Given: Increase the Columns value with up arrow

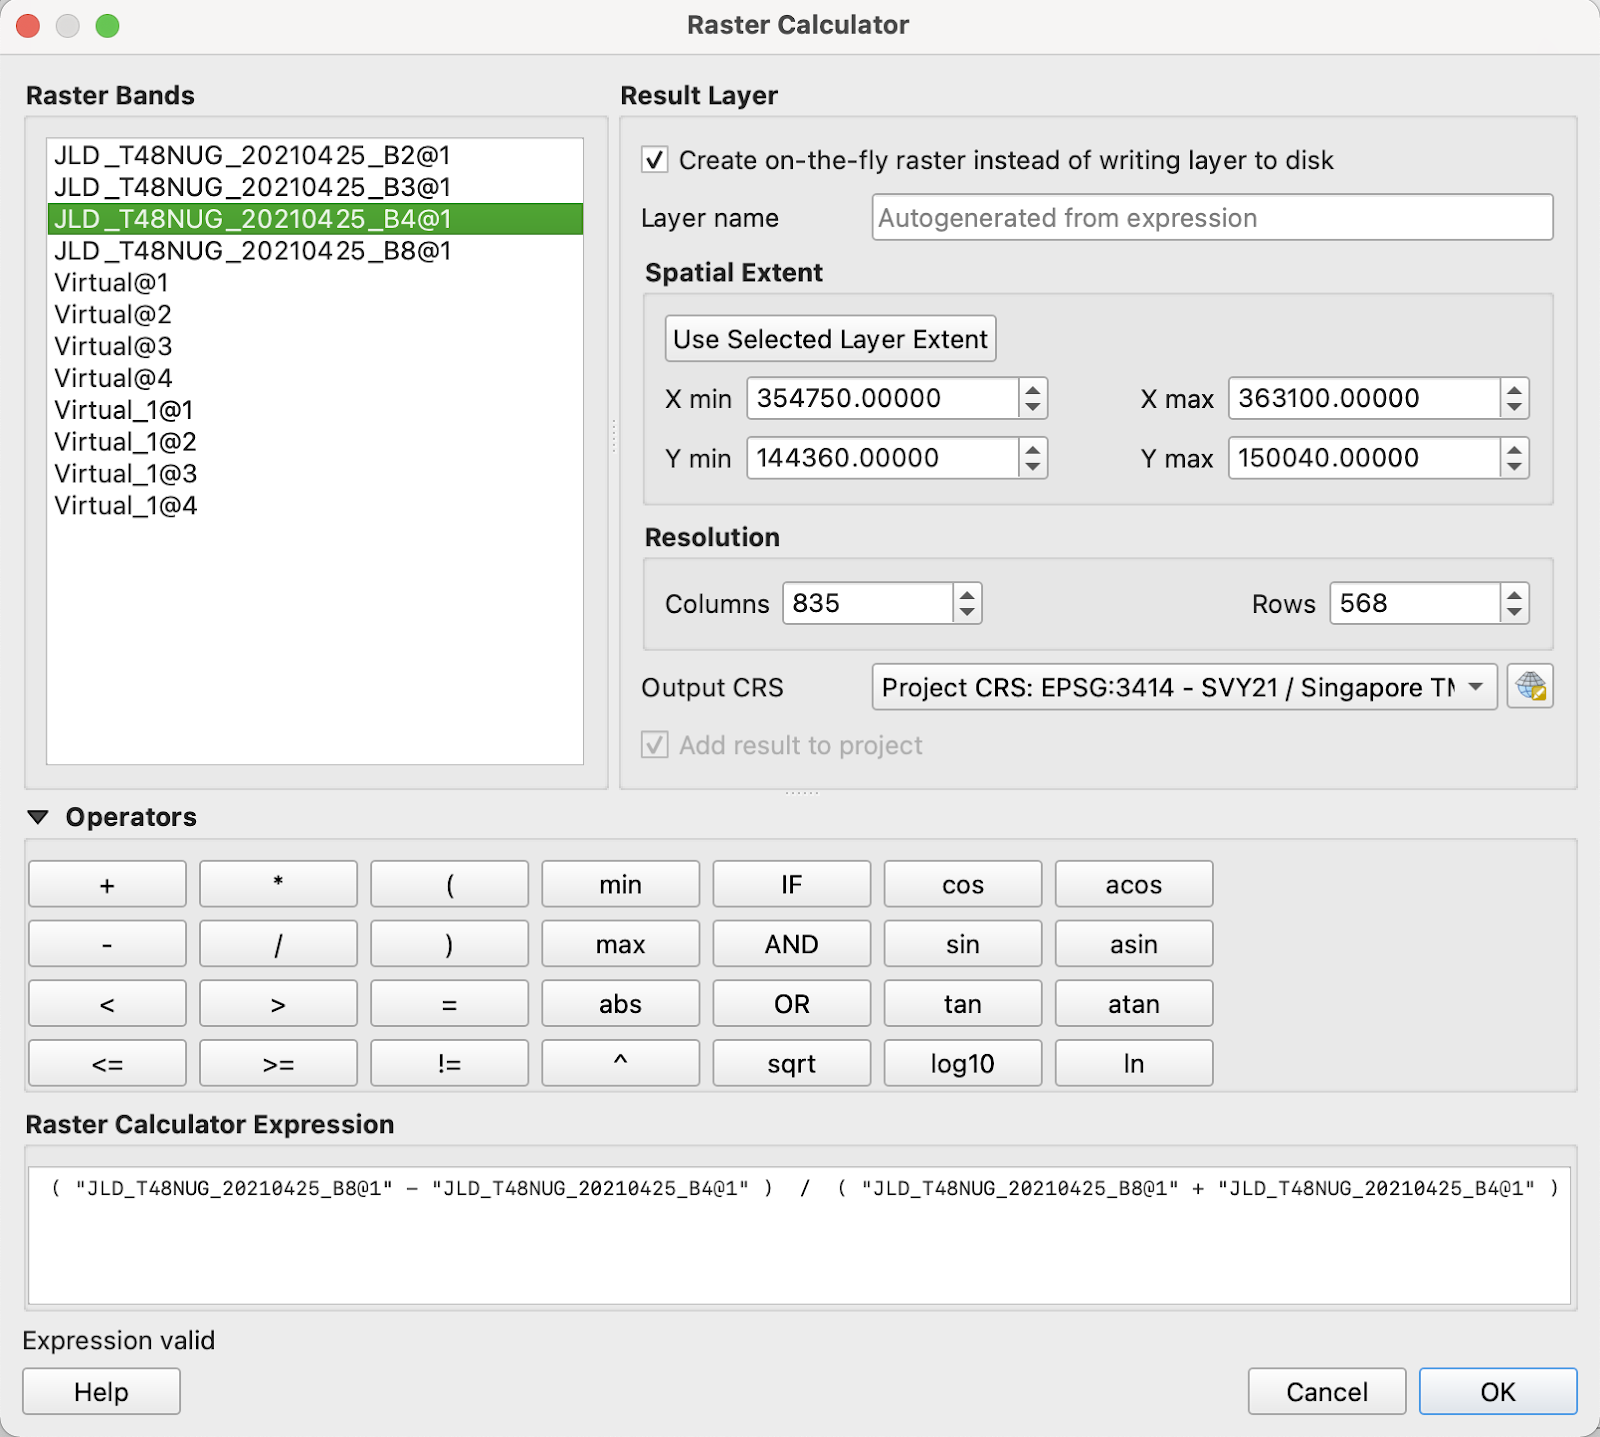Looking at the screenshot, I should point(967,595).
